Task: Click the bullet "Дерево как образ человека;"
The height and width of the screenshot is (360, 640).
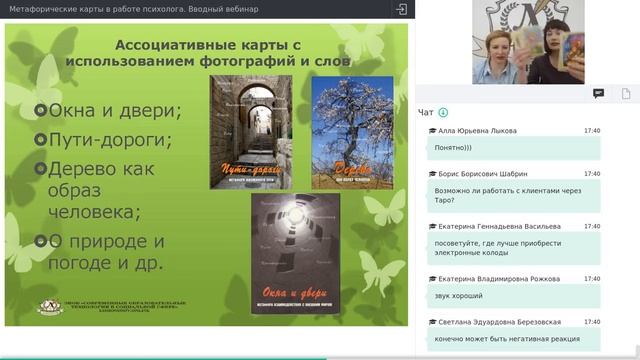Action: point(94,190)
